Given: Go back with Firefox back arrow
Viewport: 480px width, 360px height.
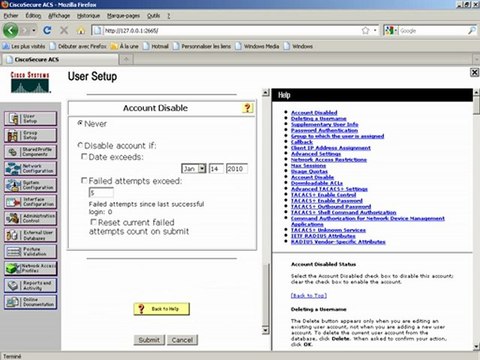Looking at the screenshot, I should pyautogui.click(x=11, y=31).
